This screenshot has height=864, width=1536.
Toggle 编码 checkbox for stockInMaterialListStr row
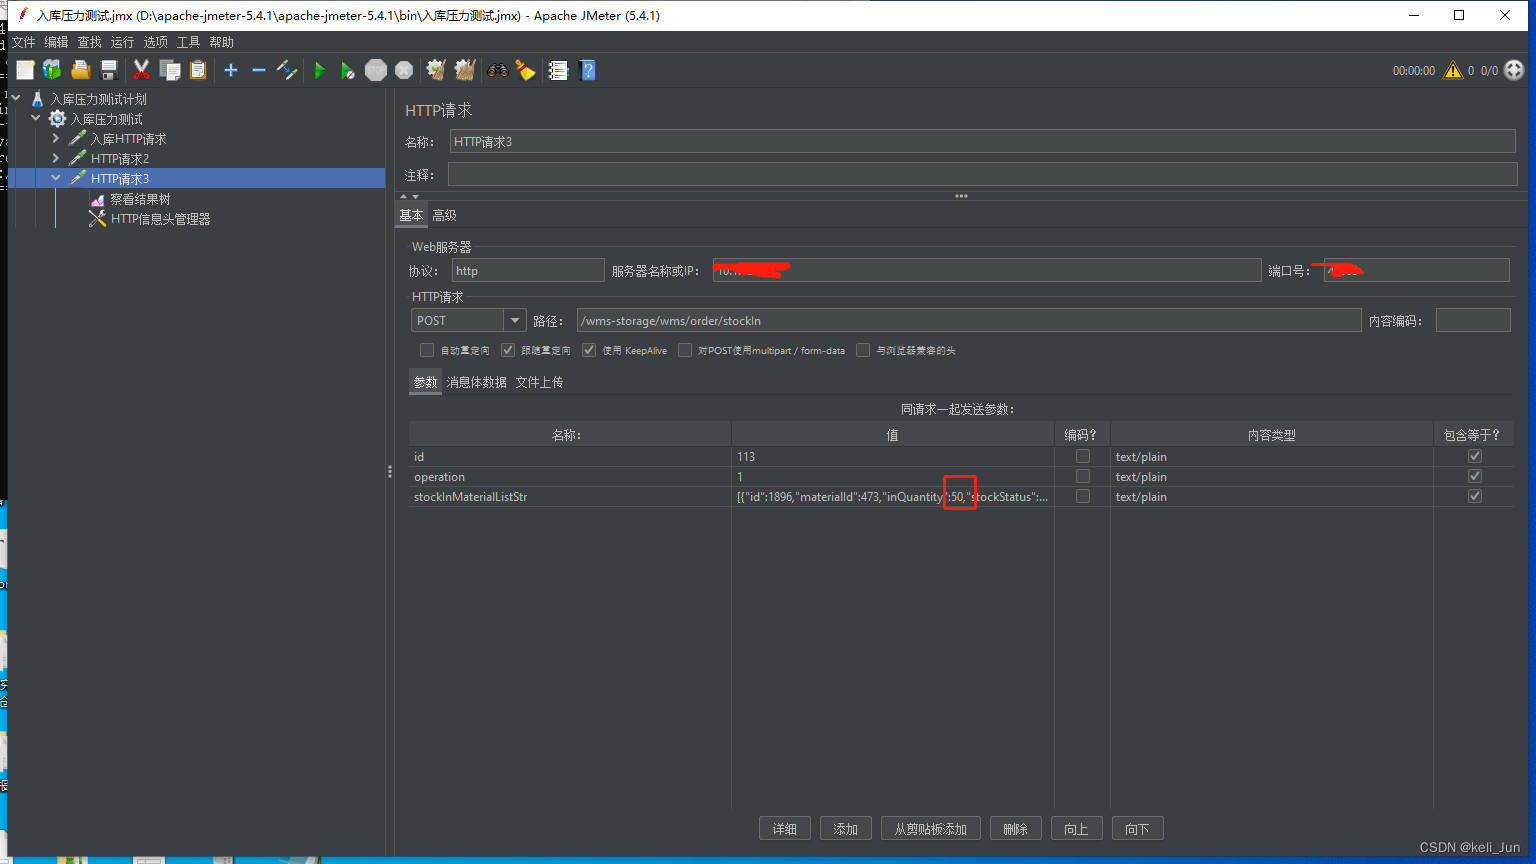click(1082, 496)
